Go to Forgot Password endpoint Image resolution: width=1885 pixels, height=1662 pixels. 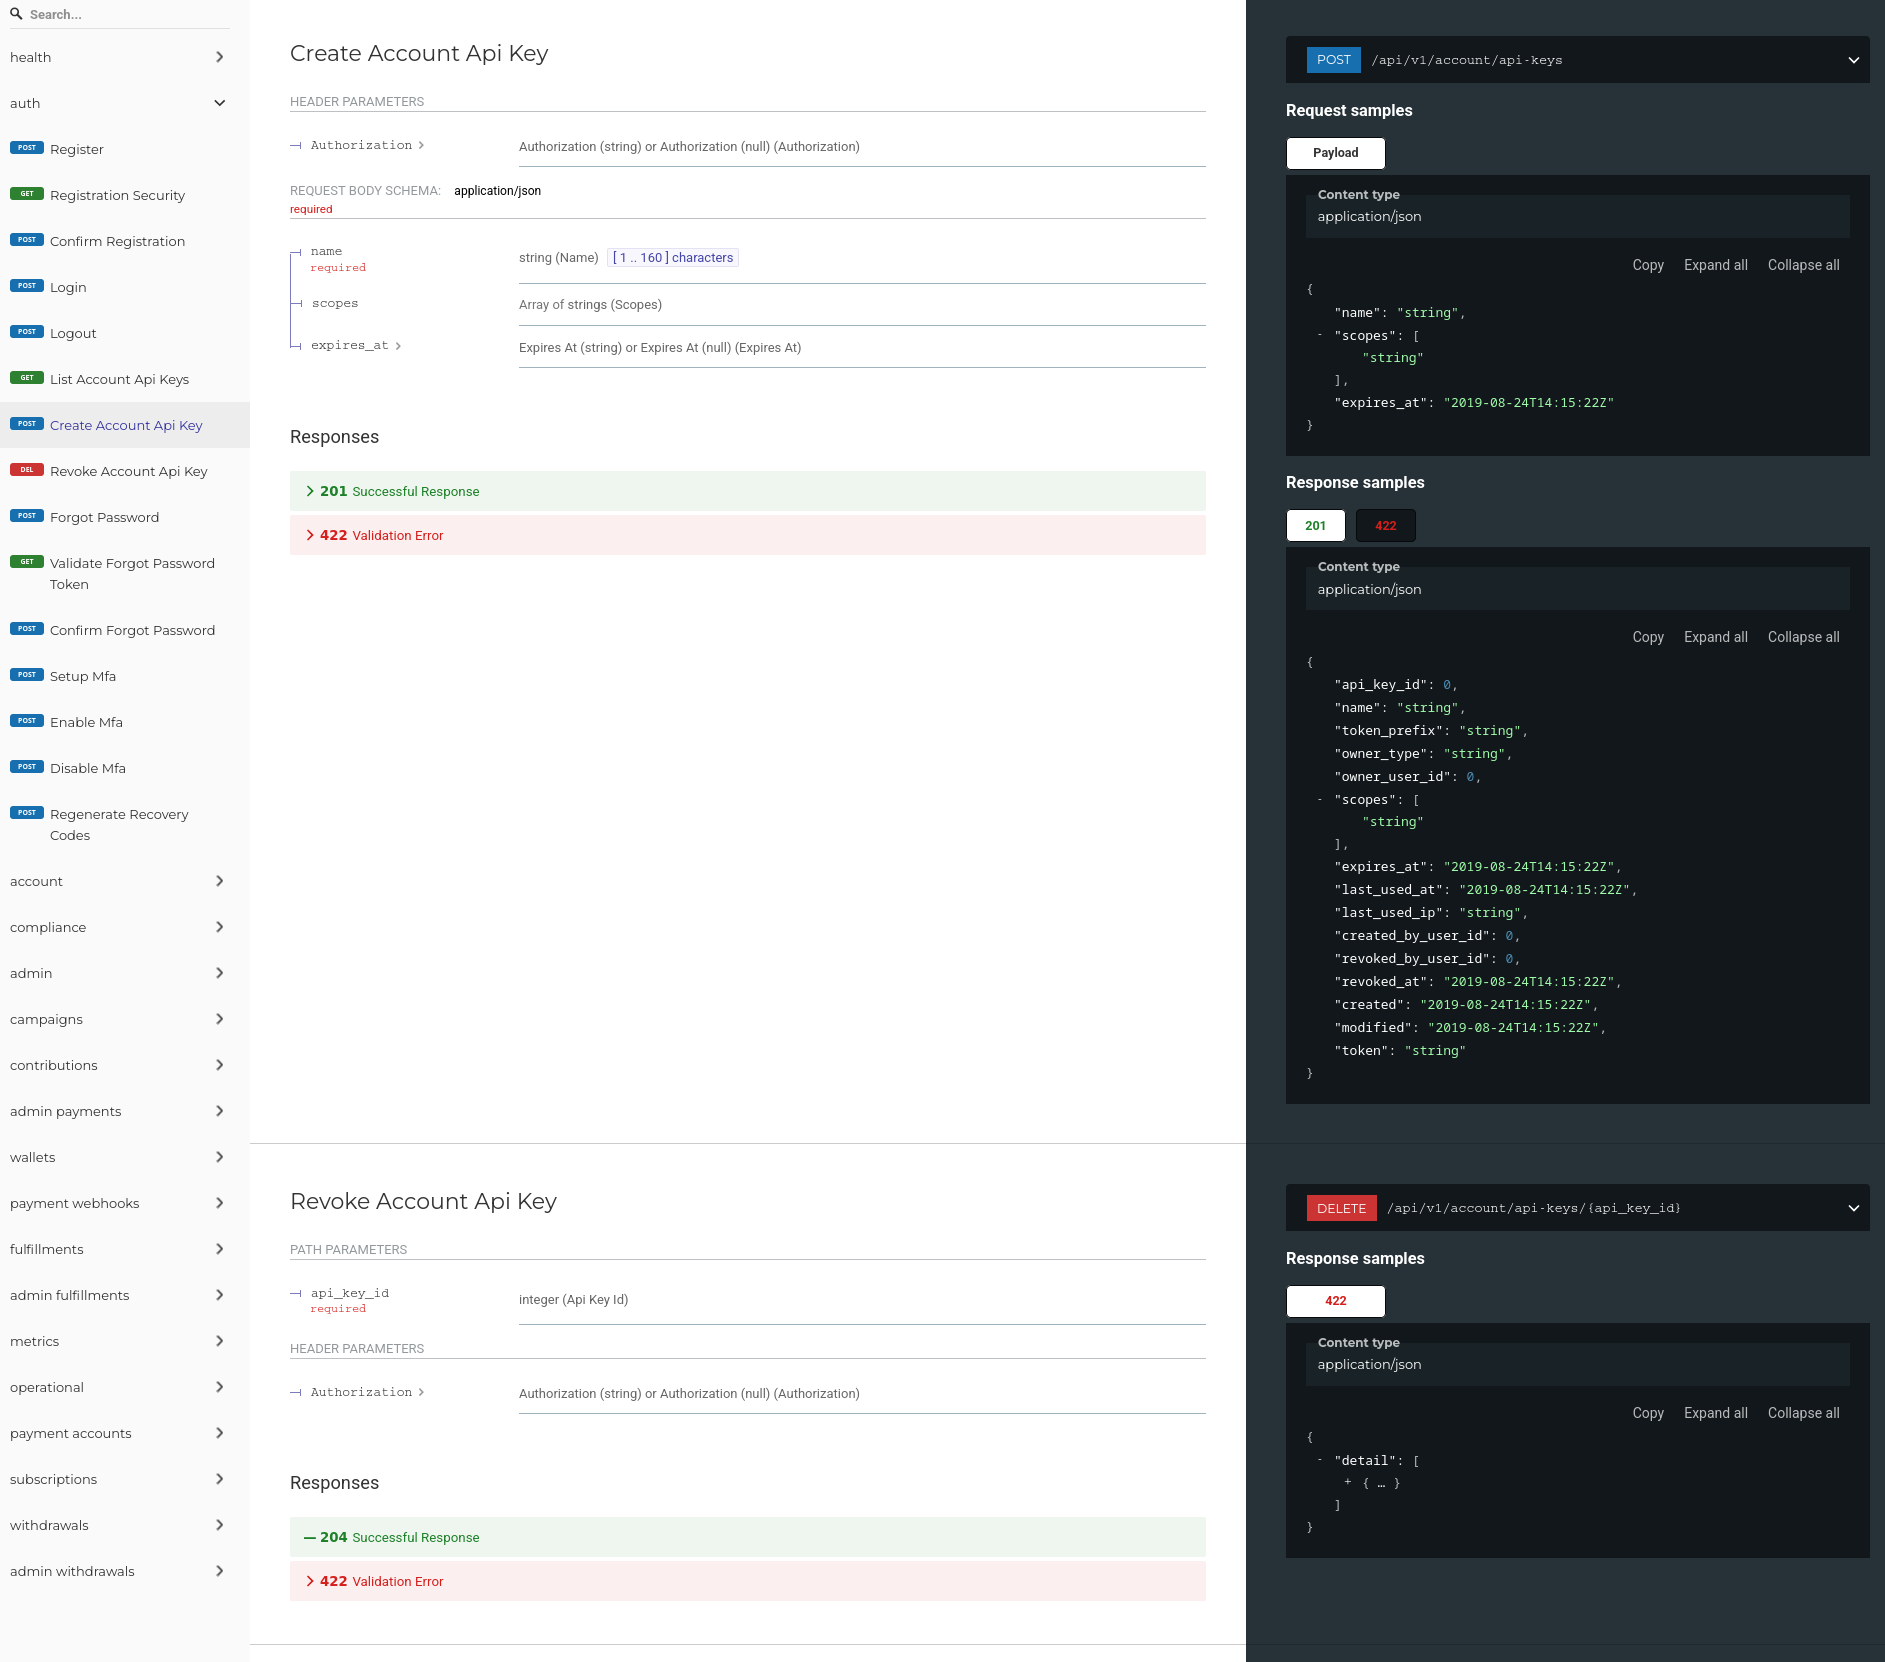point(125,517)
